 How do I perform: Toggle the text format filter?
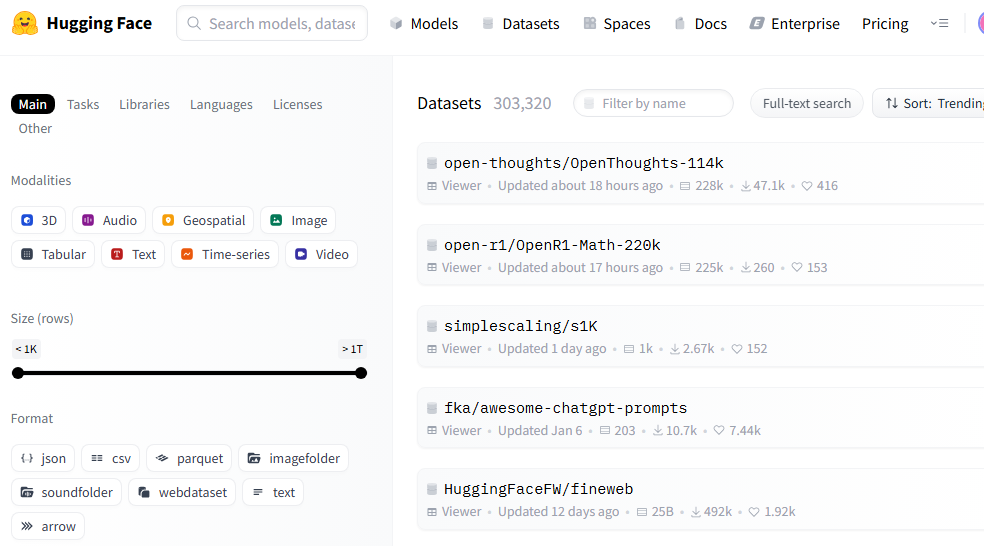coord(273,492)
